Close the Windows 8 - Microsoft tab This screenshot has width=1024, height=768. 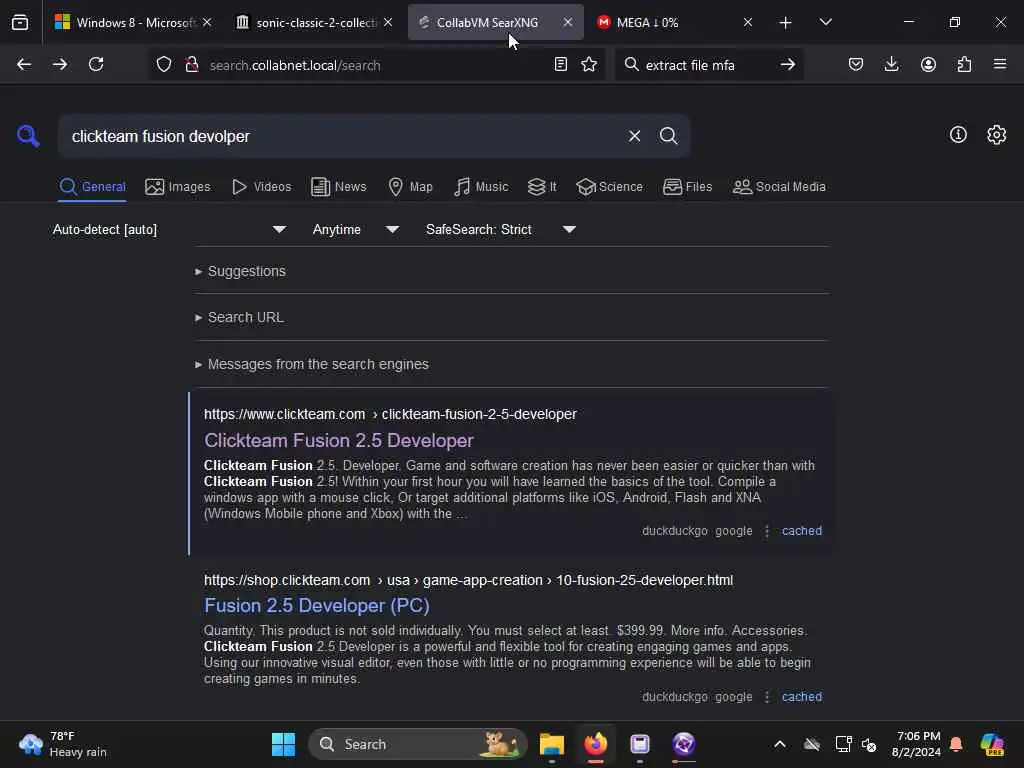[207, 22]
